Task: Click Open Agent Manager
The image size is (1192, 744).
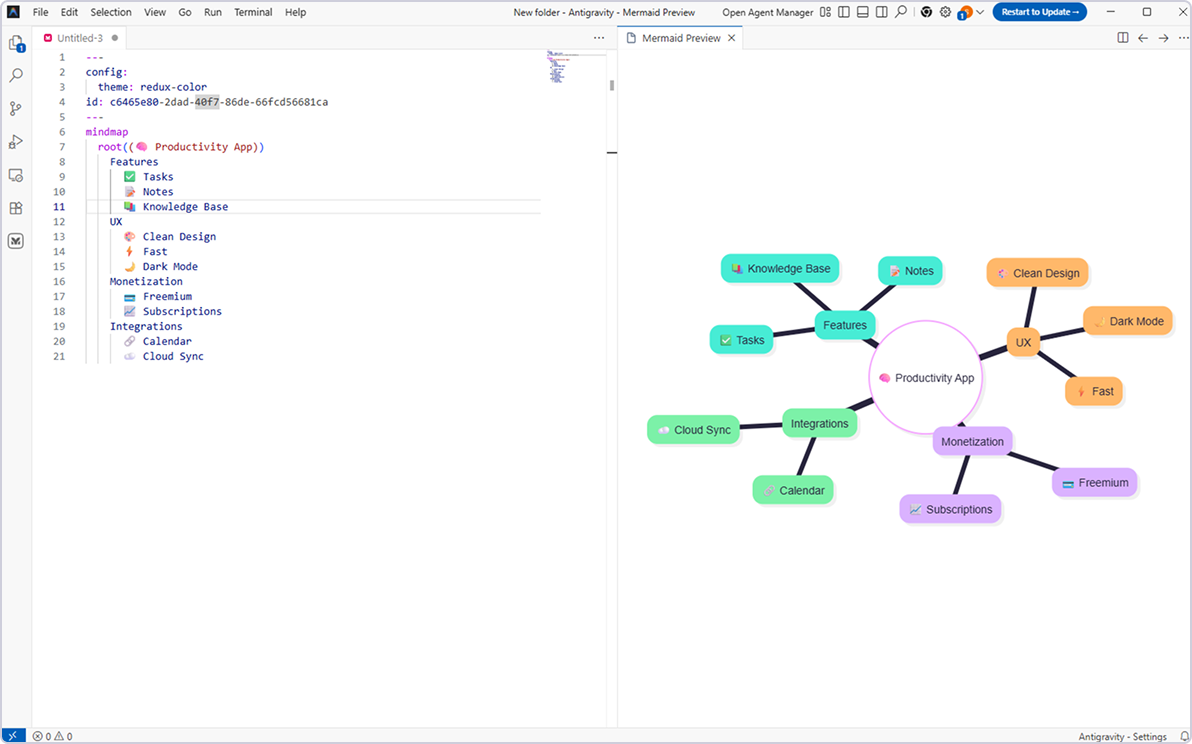Action: [x=767, y=12]
